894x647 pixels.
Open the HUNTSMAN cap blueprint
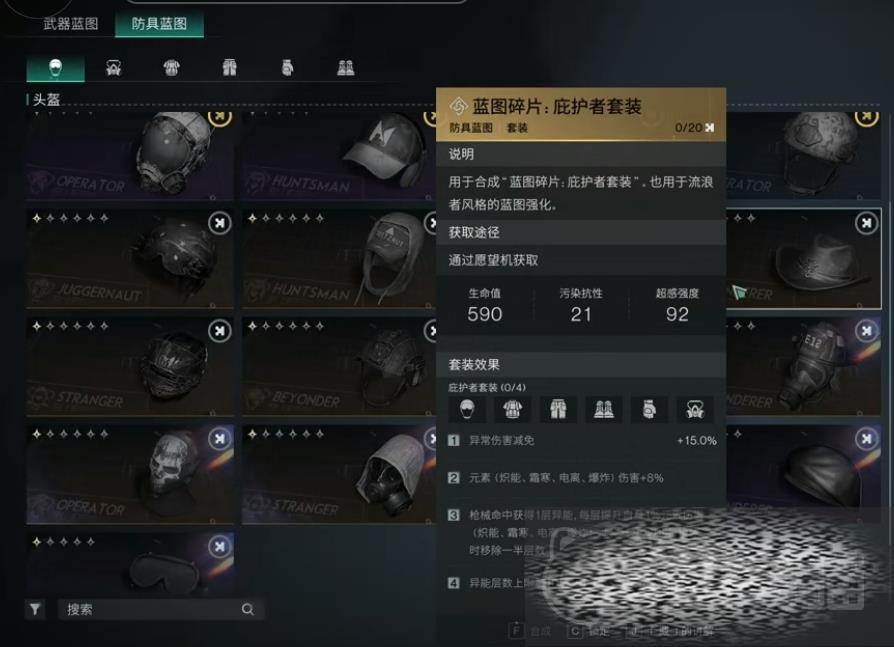pos(339,155)
